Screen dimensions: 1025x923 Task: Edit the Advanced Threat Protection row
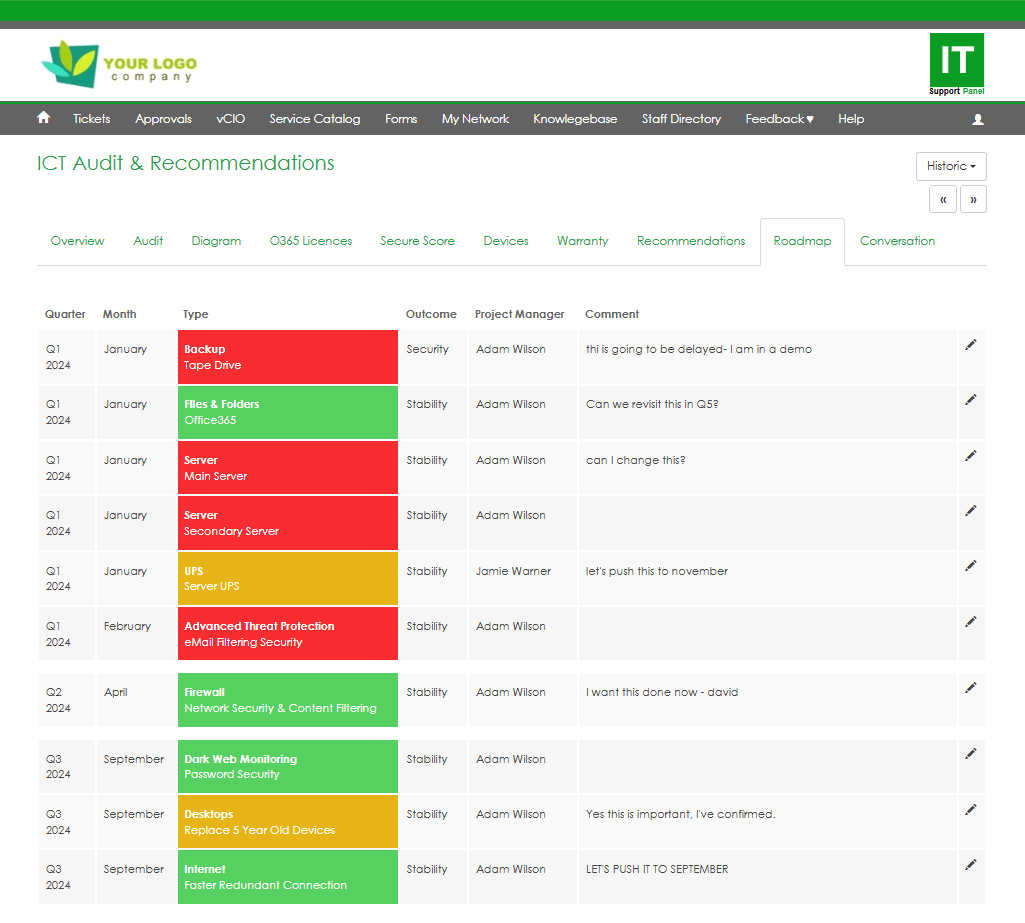coord(970,622)
